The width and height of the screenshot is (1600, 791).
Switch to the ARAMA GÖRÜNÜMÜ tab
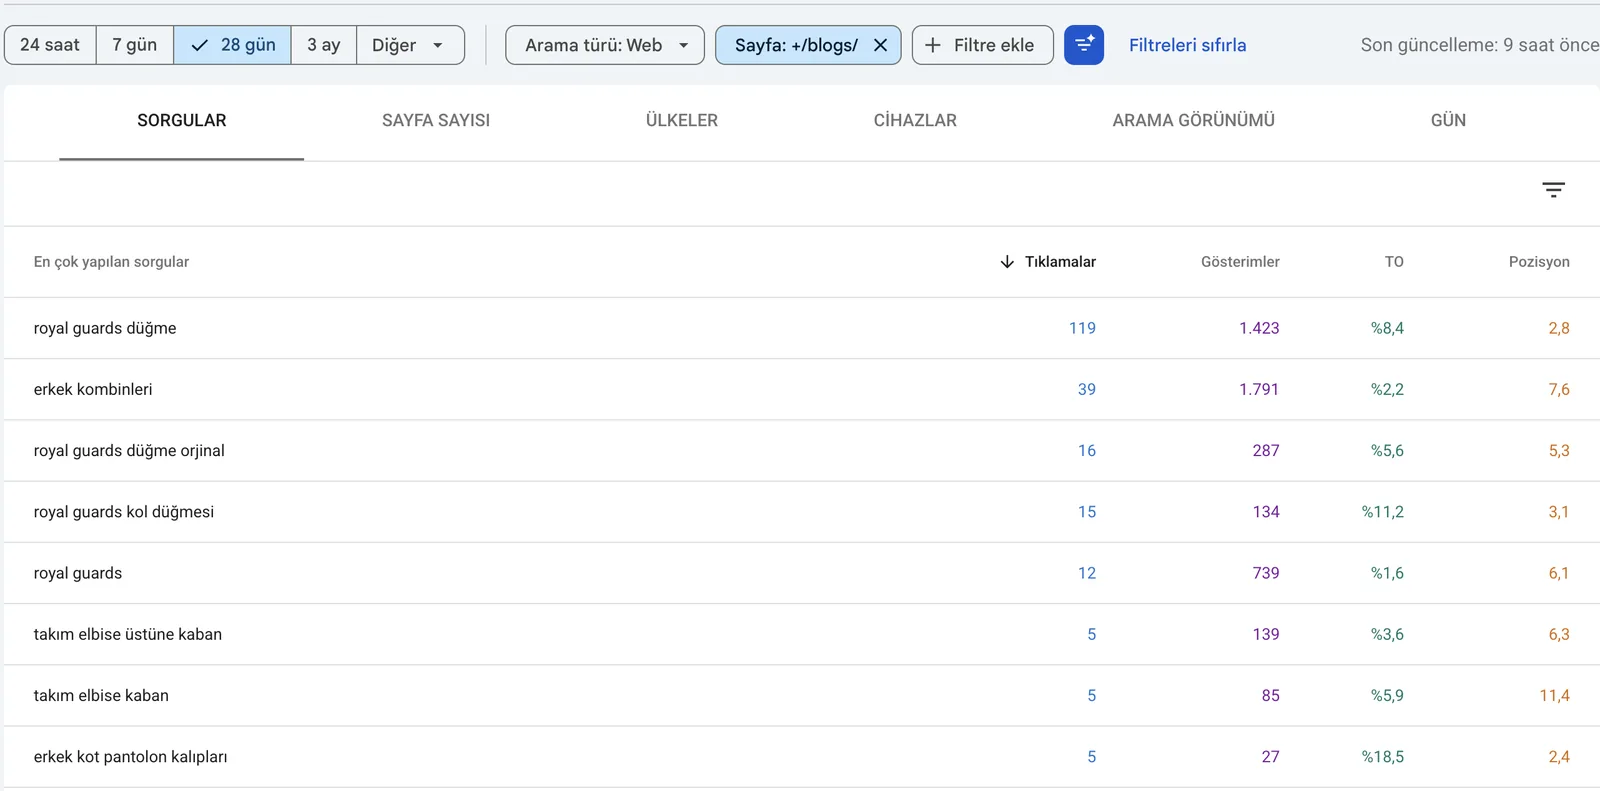click(1193, 120)
